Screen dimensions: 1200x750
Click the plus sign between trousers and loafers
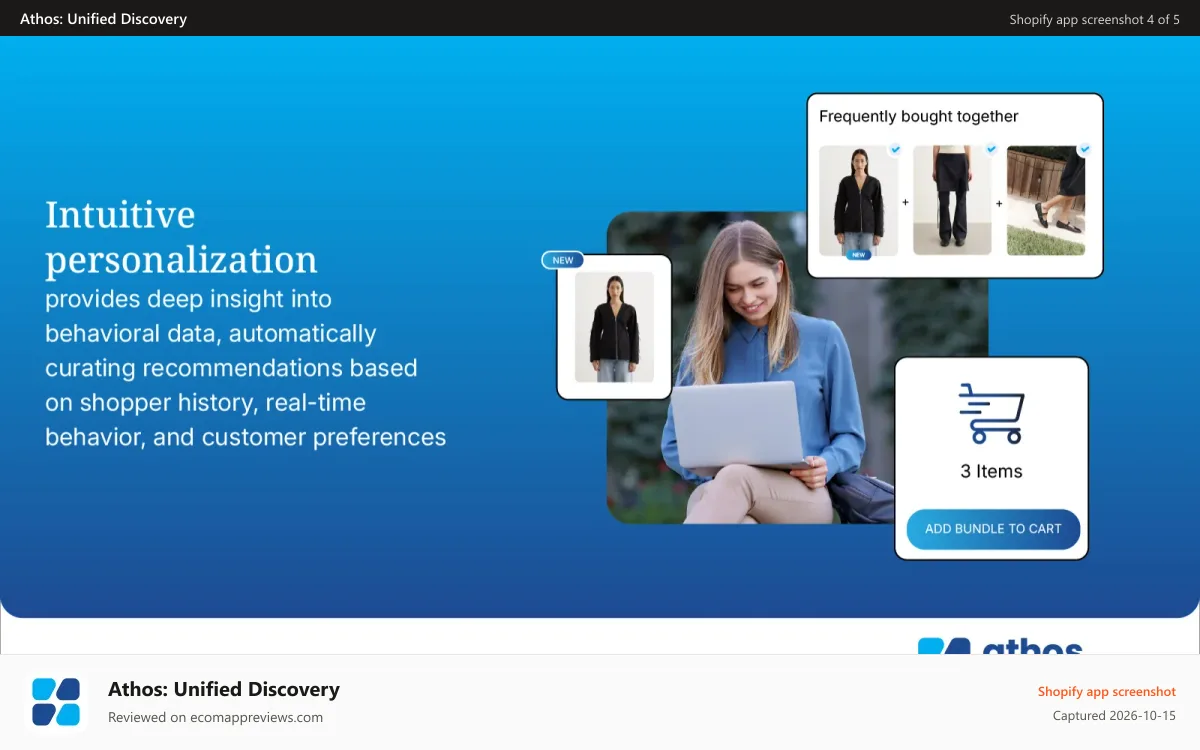click(998, 203)
